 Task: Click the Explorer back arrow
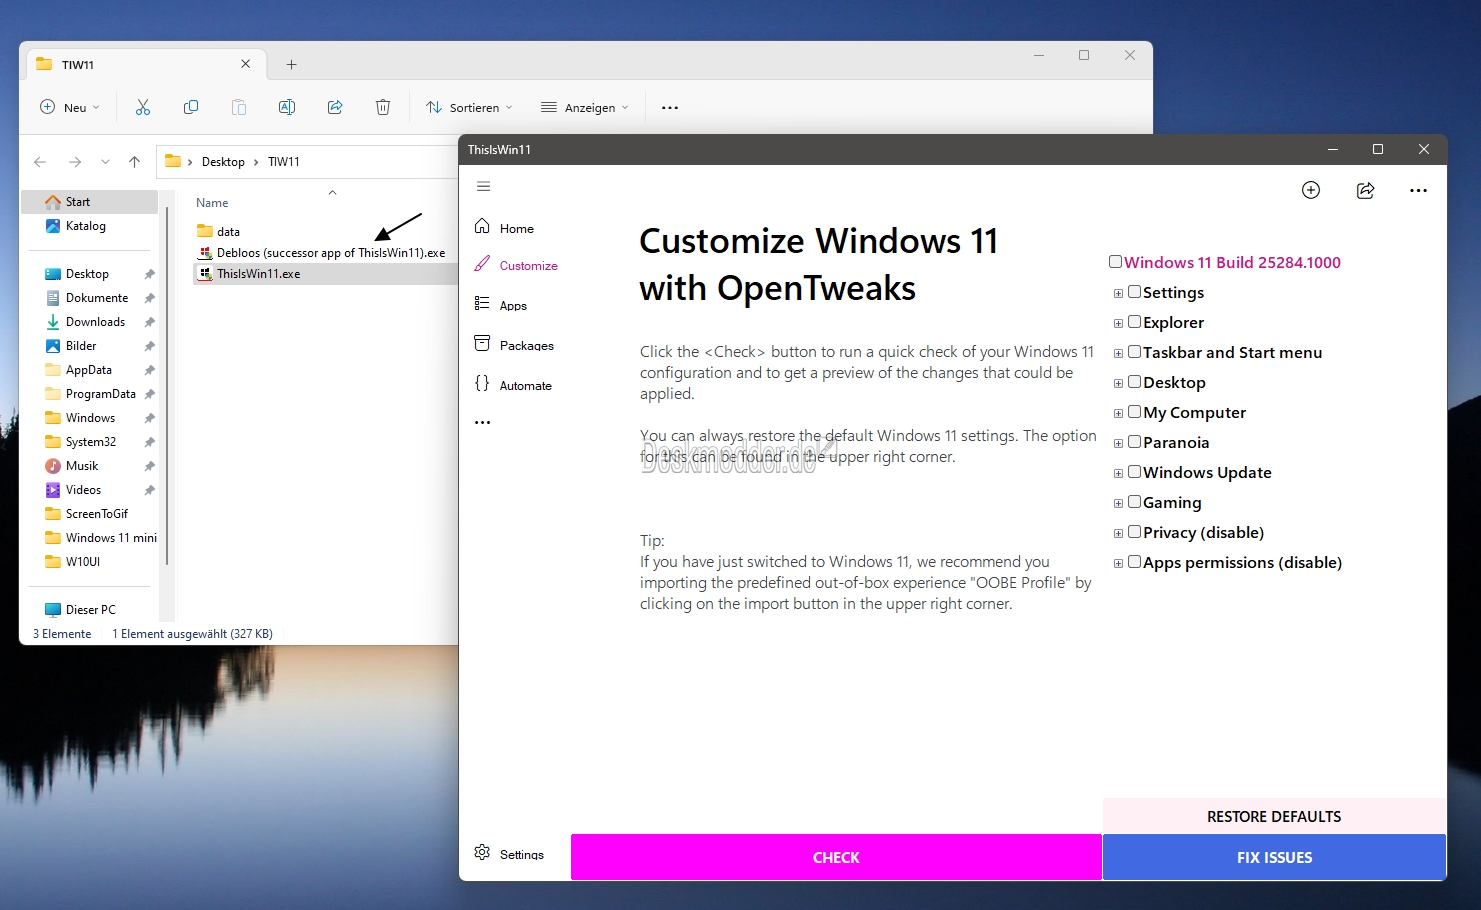point(40,161)
